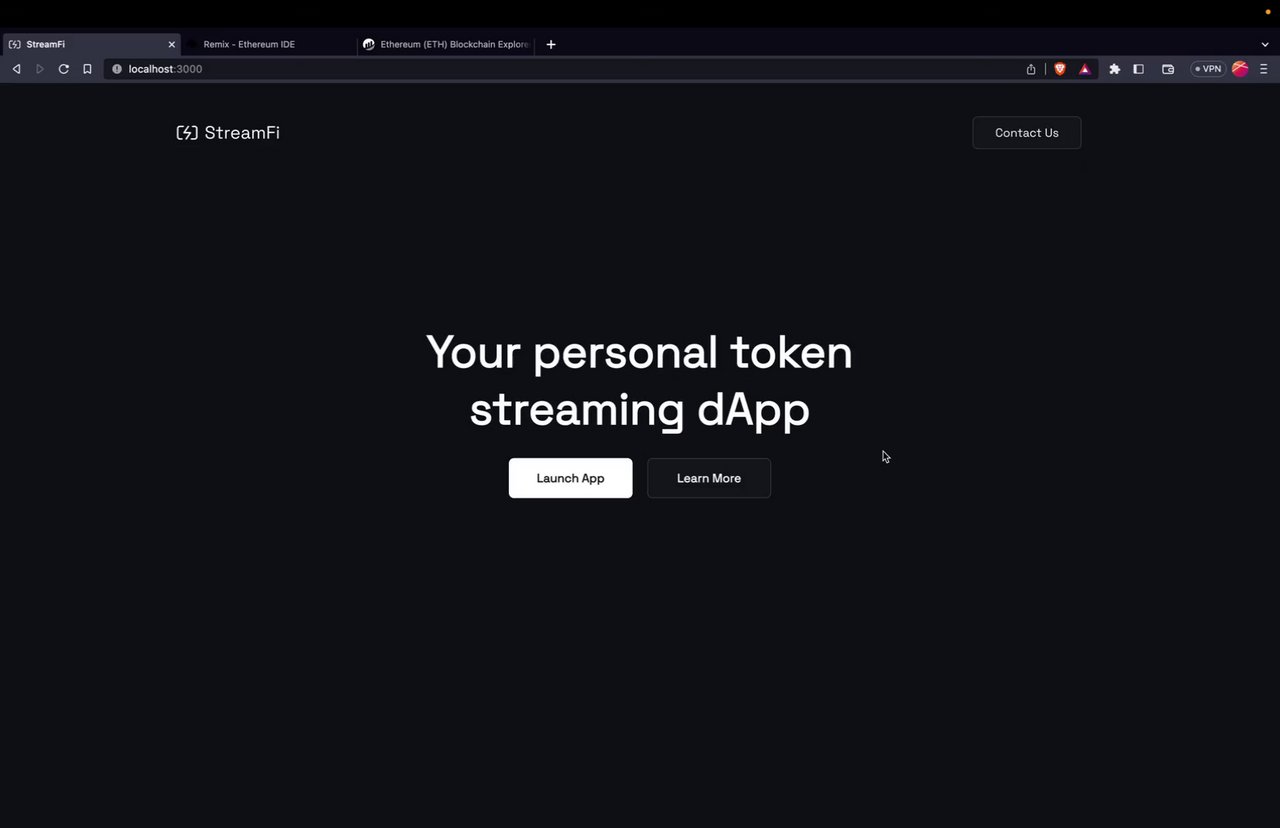Image resolution: width=1280 pixels, height=828 pixels.
Task: Open the profile avatar menu
Action: pos(1241,69)
